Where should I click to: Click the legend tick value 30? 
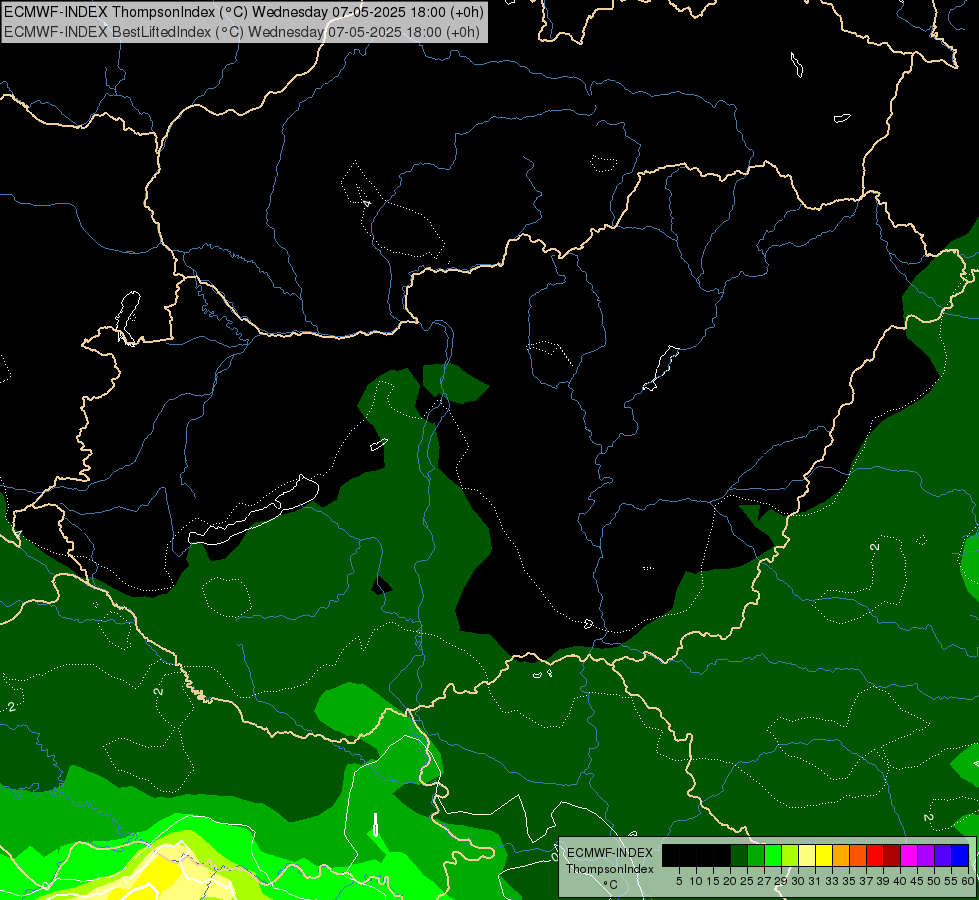798,881
